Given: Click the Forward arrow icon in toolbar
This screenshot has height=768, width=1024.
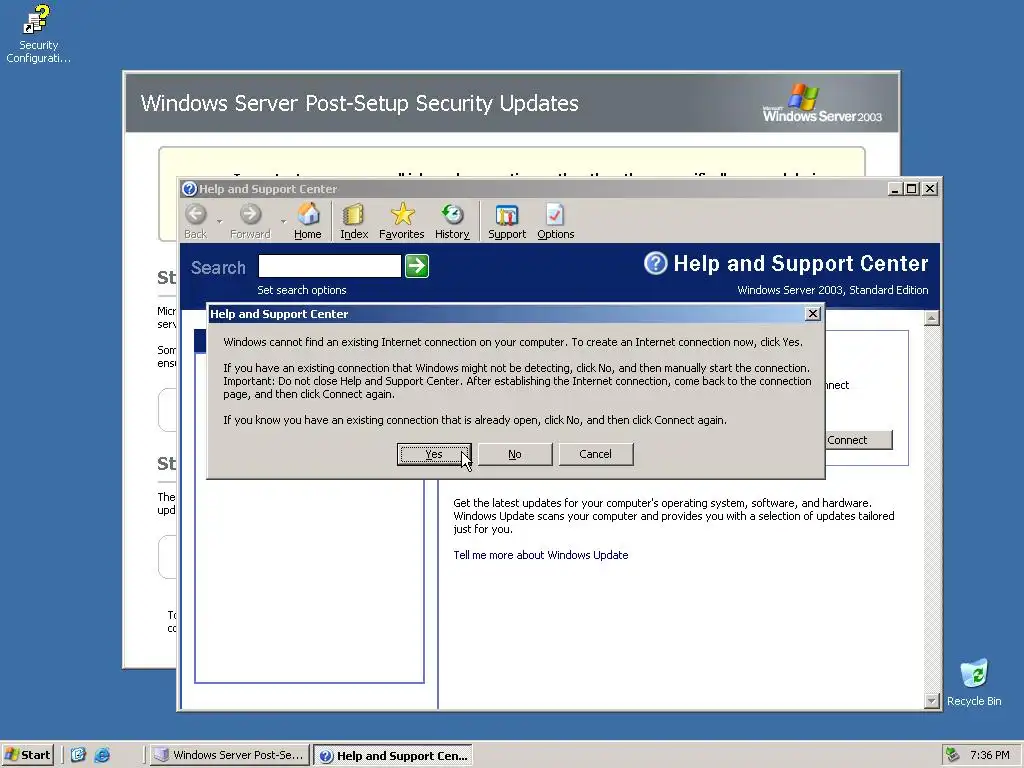Looking at the screenshot, I should pyautogui.click(x=250, y=214).
